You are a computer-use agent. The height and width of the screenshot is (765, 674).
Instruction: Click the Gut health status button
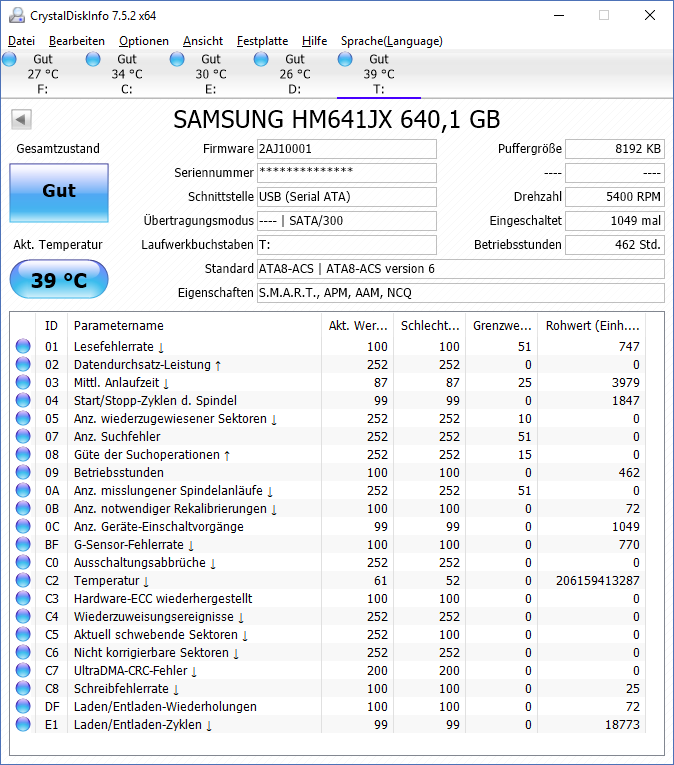pos(59,193)
